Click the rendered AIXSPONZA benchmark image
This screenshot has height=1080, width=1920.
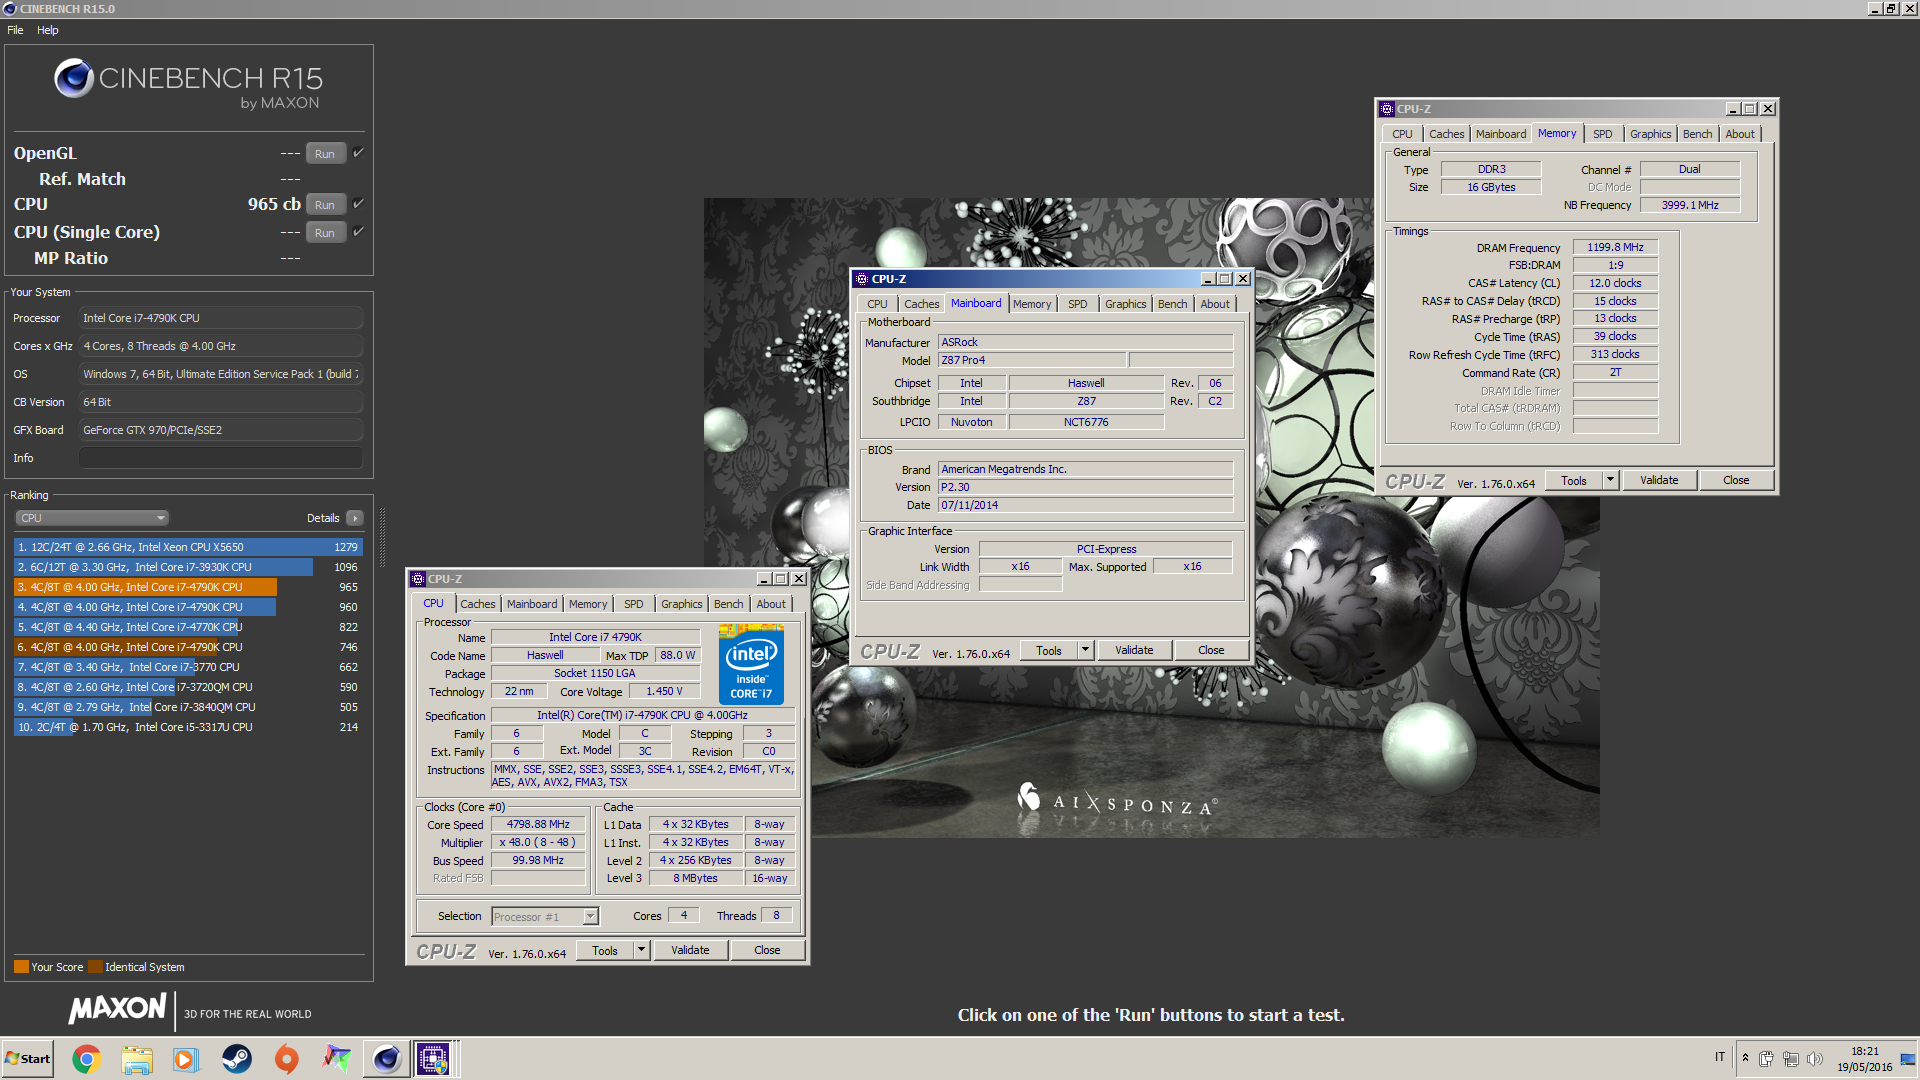click(x=1152, y=517)
